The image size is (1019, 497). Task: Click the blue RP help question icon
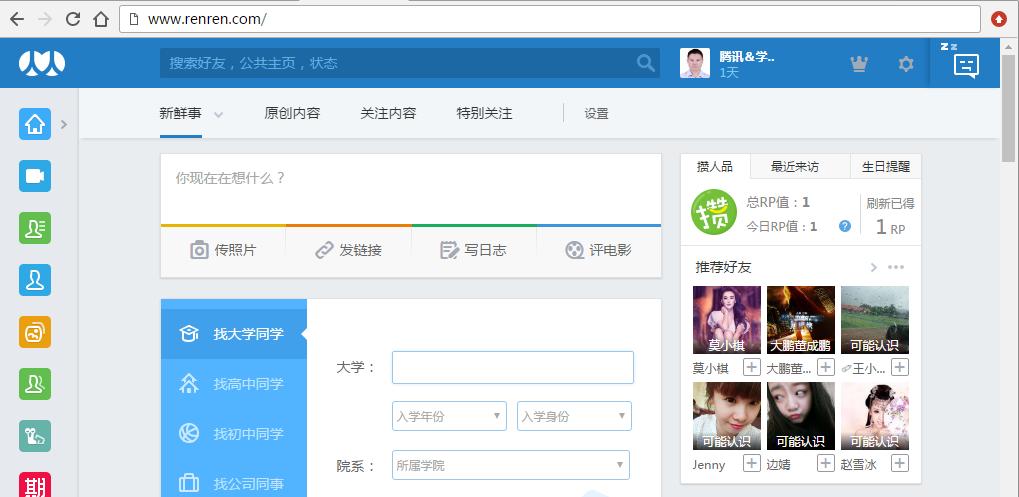pos(845,226)
